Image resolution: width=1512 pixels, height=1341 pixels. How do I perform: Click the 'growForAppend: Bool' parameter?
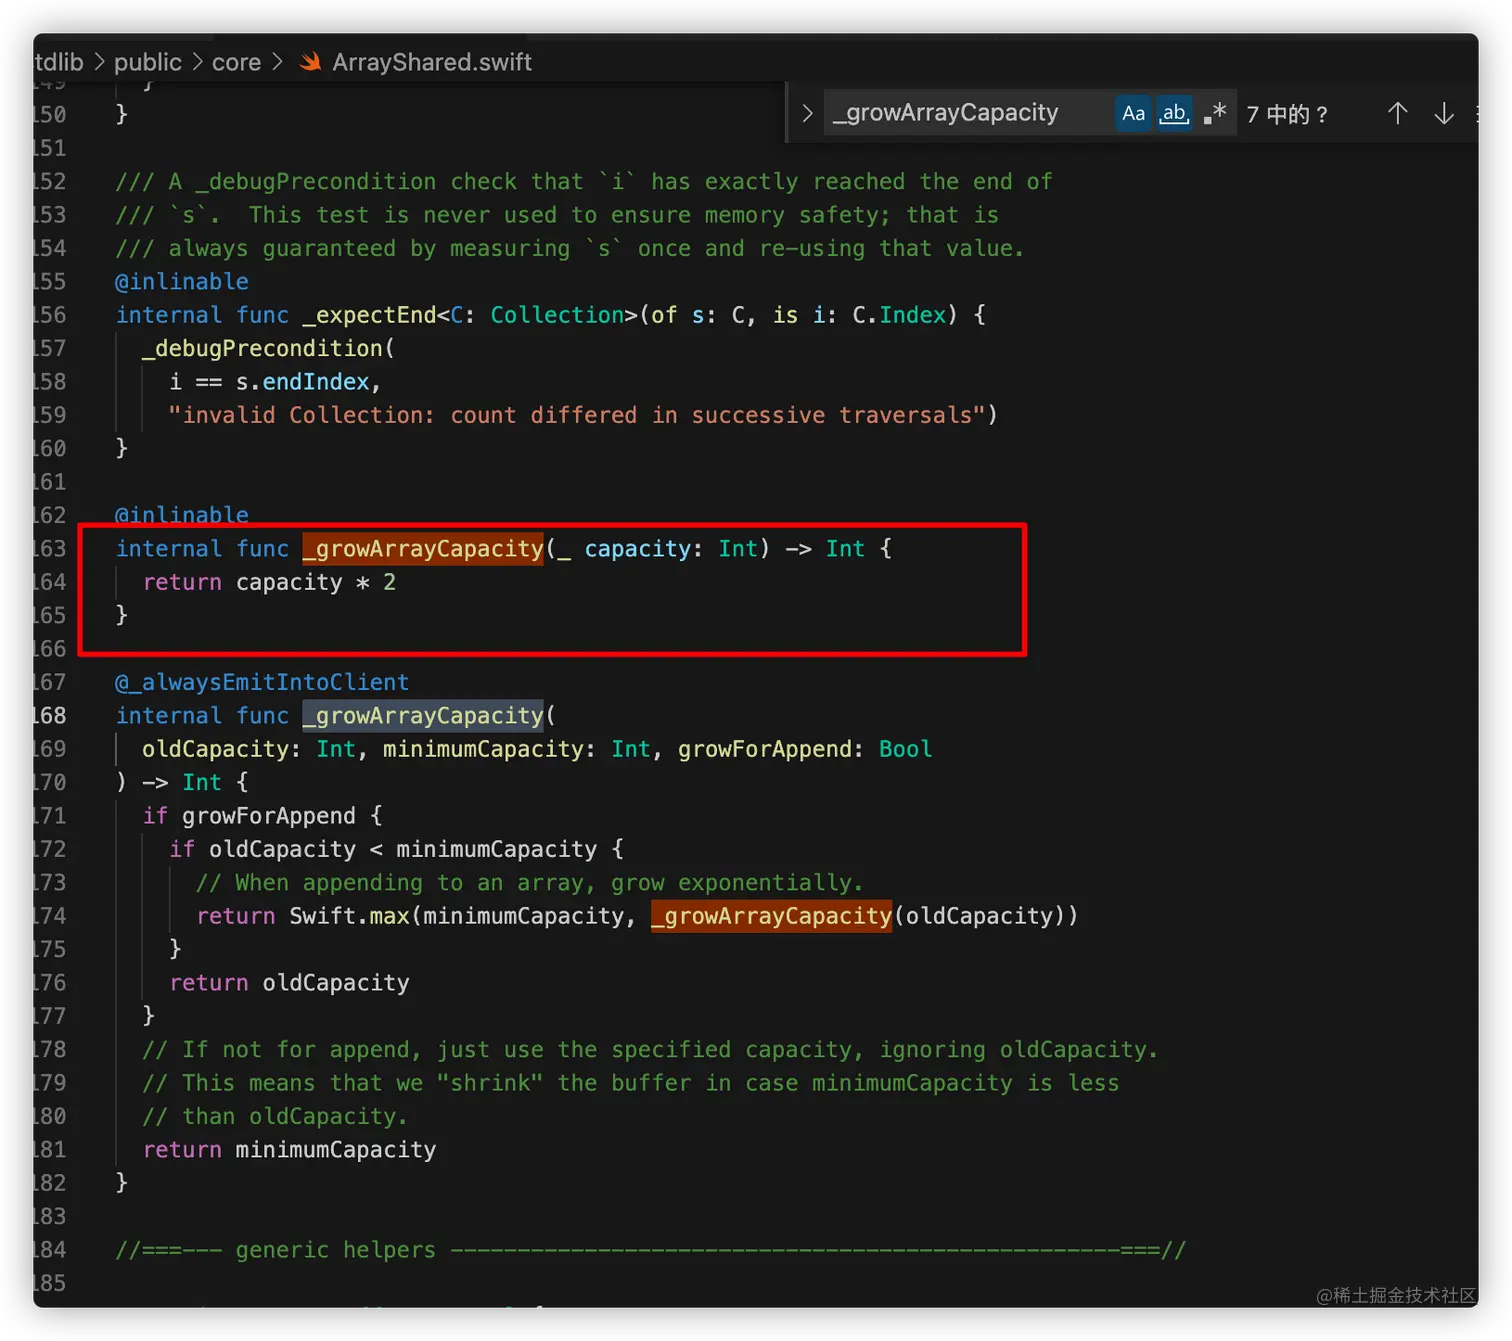coord(805,749)
